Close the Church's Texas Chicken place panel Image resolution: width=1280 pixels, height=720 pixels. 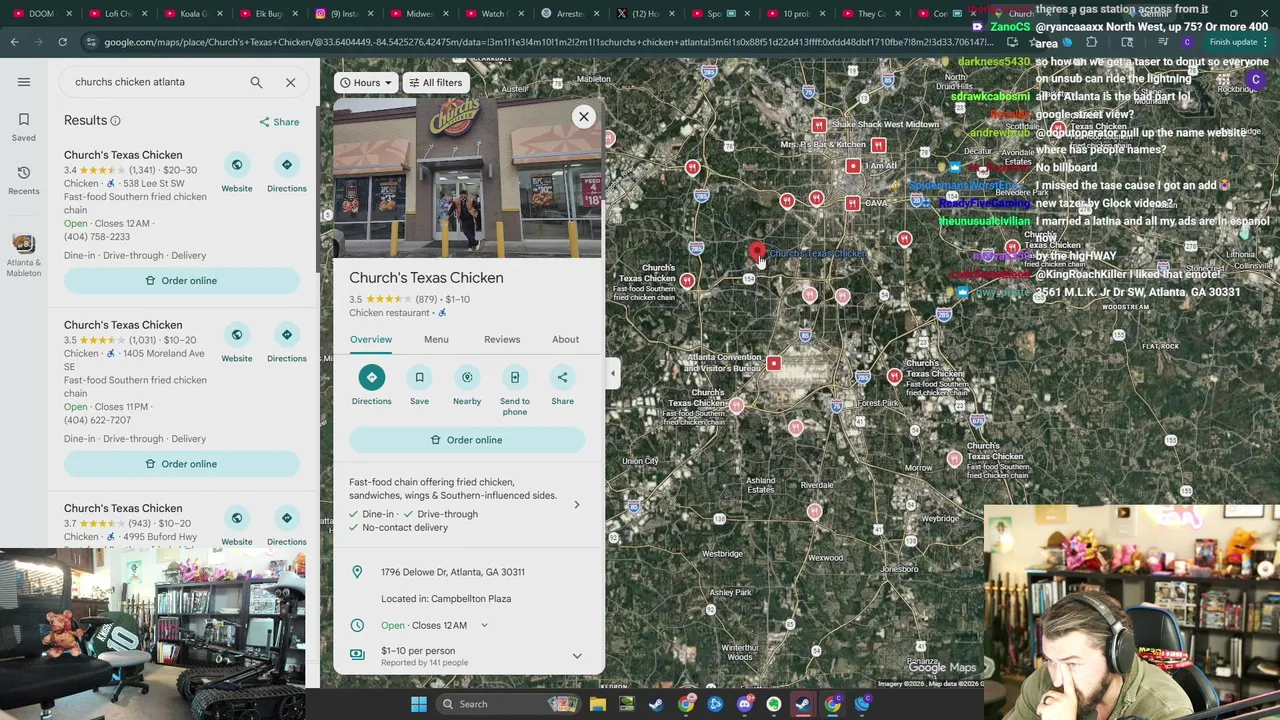tap(584, 117)
